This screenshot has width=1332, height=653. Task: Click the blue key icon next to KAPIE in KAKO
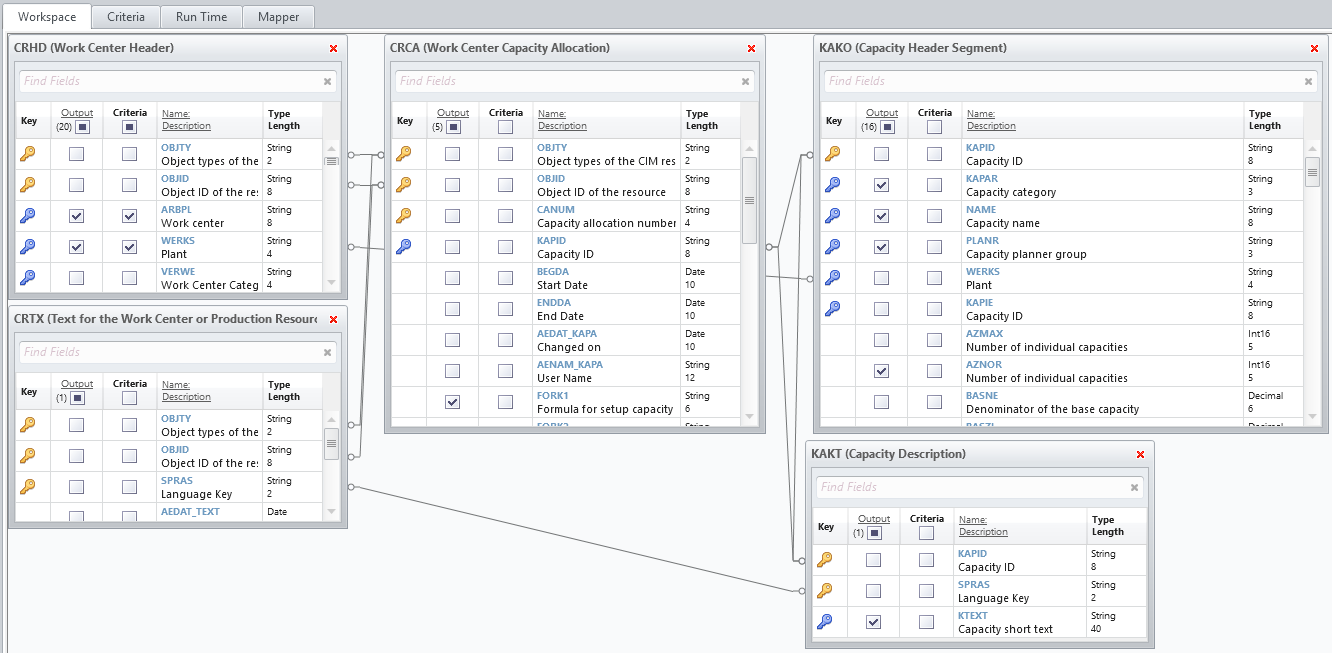point(835,308)
